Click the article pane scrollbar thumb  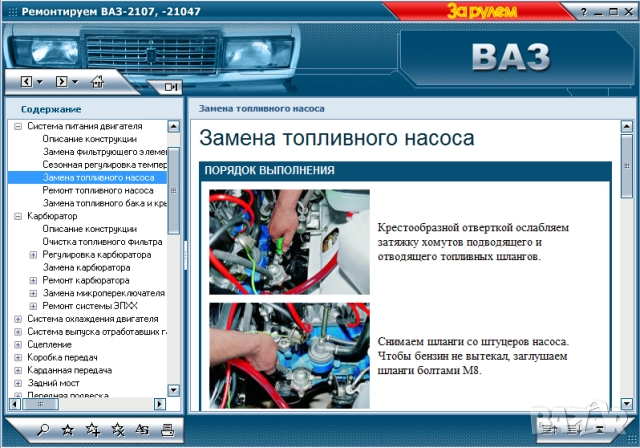(627, 166)
